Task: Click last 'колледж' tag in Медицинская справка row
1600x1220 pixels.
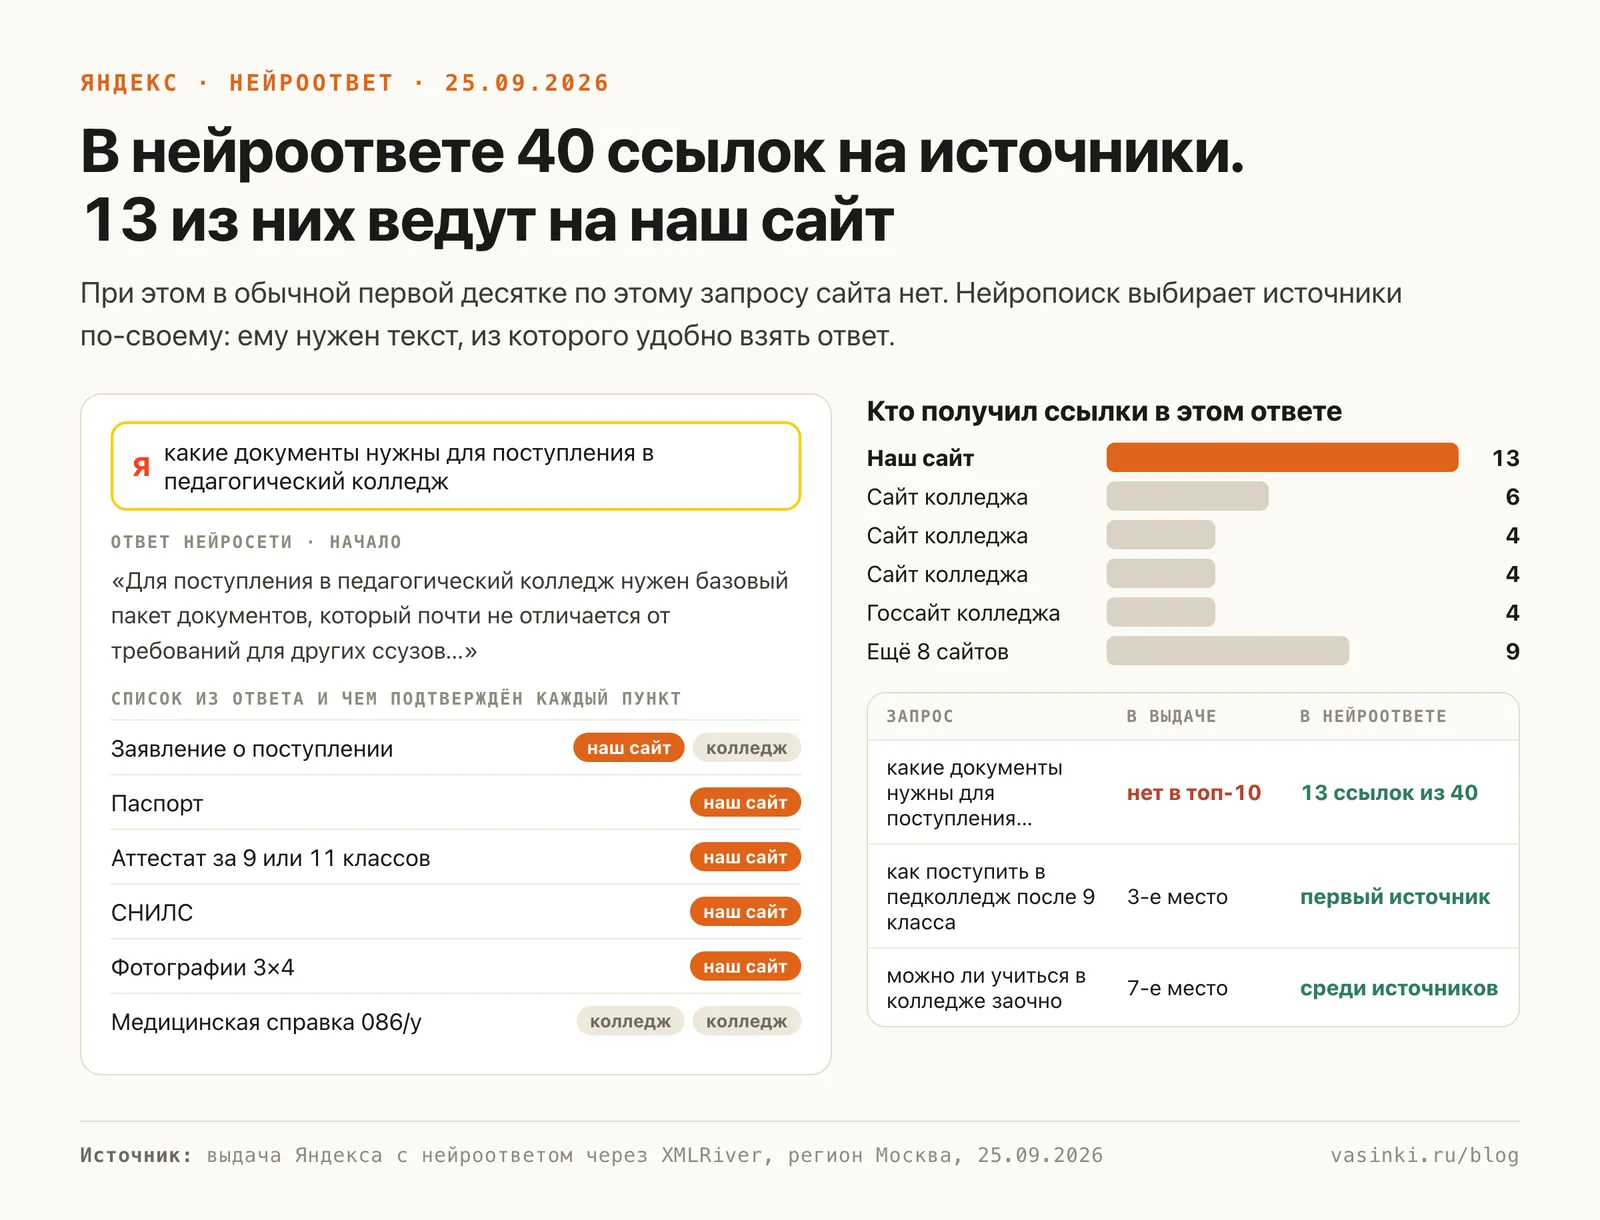Action: [747, 1021]
